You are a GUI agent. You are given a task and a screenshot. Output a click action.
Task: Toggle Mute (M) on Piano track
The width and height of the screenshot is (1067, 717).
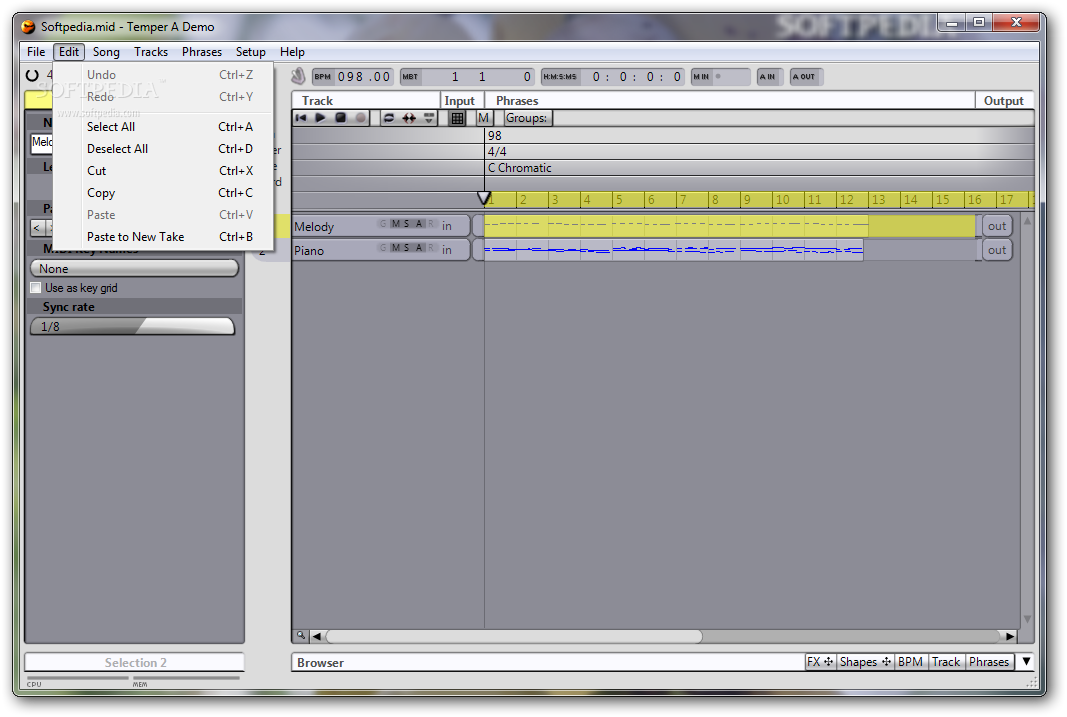pos(396,248)
